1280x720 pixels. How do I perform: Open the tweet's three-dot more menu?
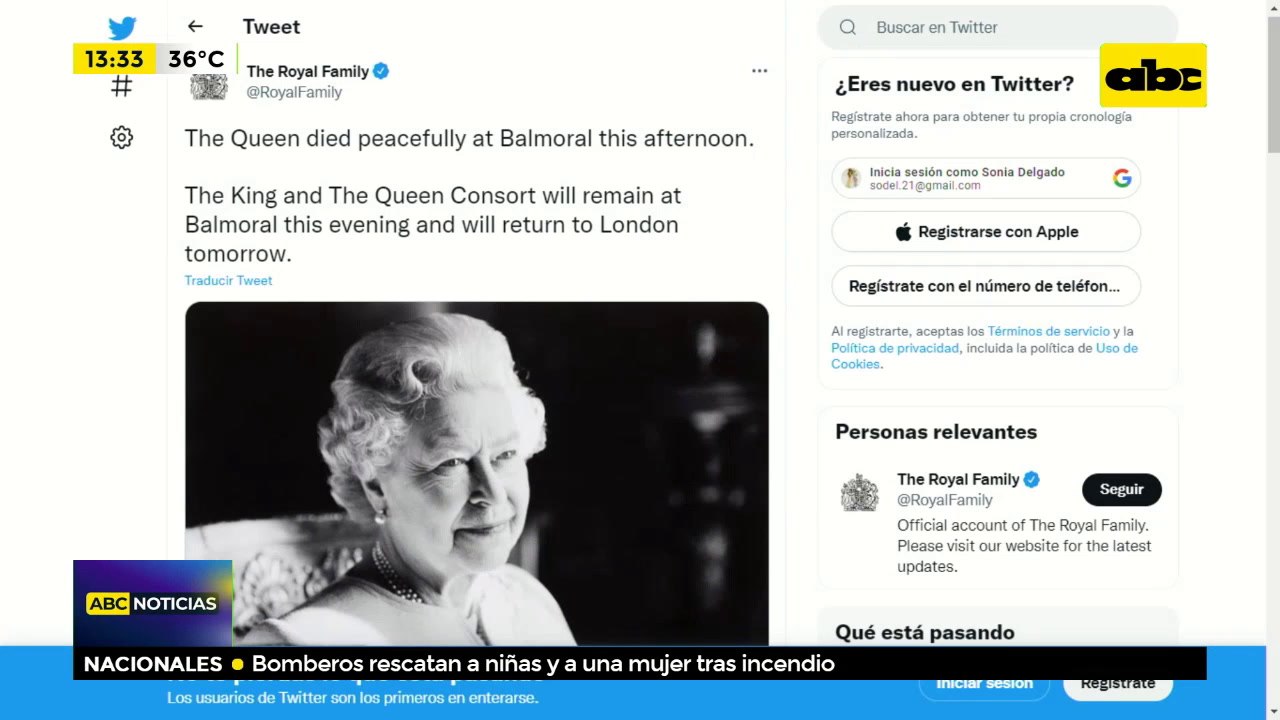760,71
